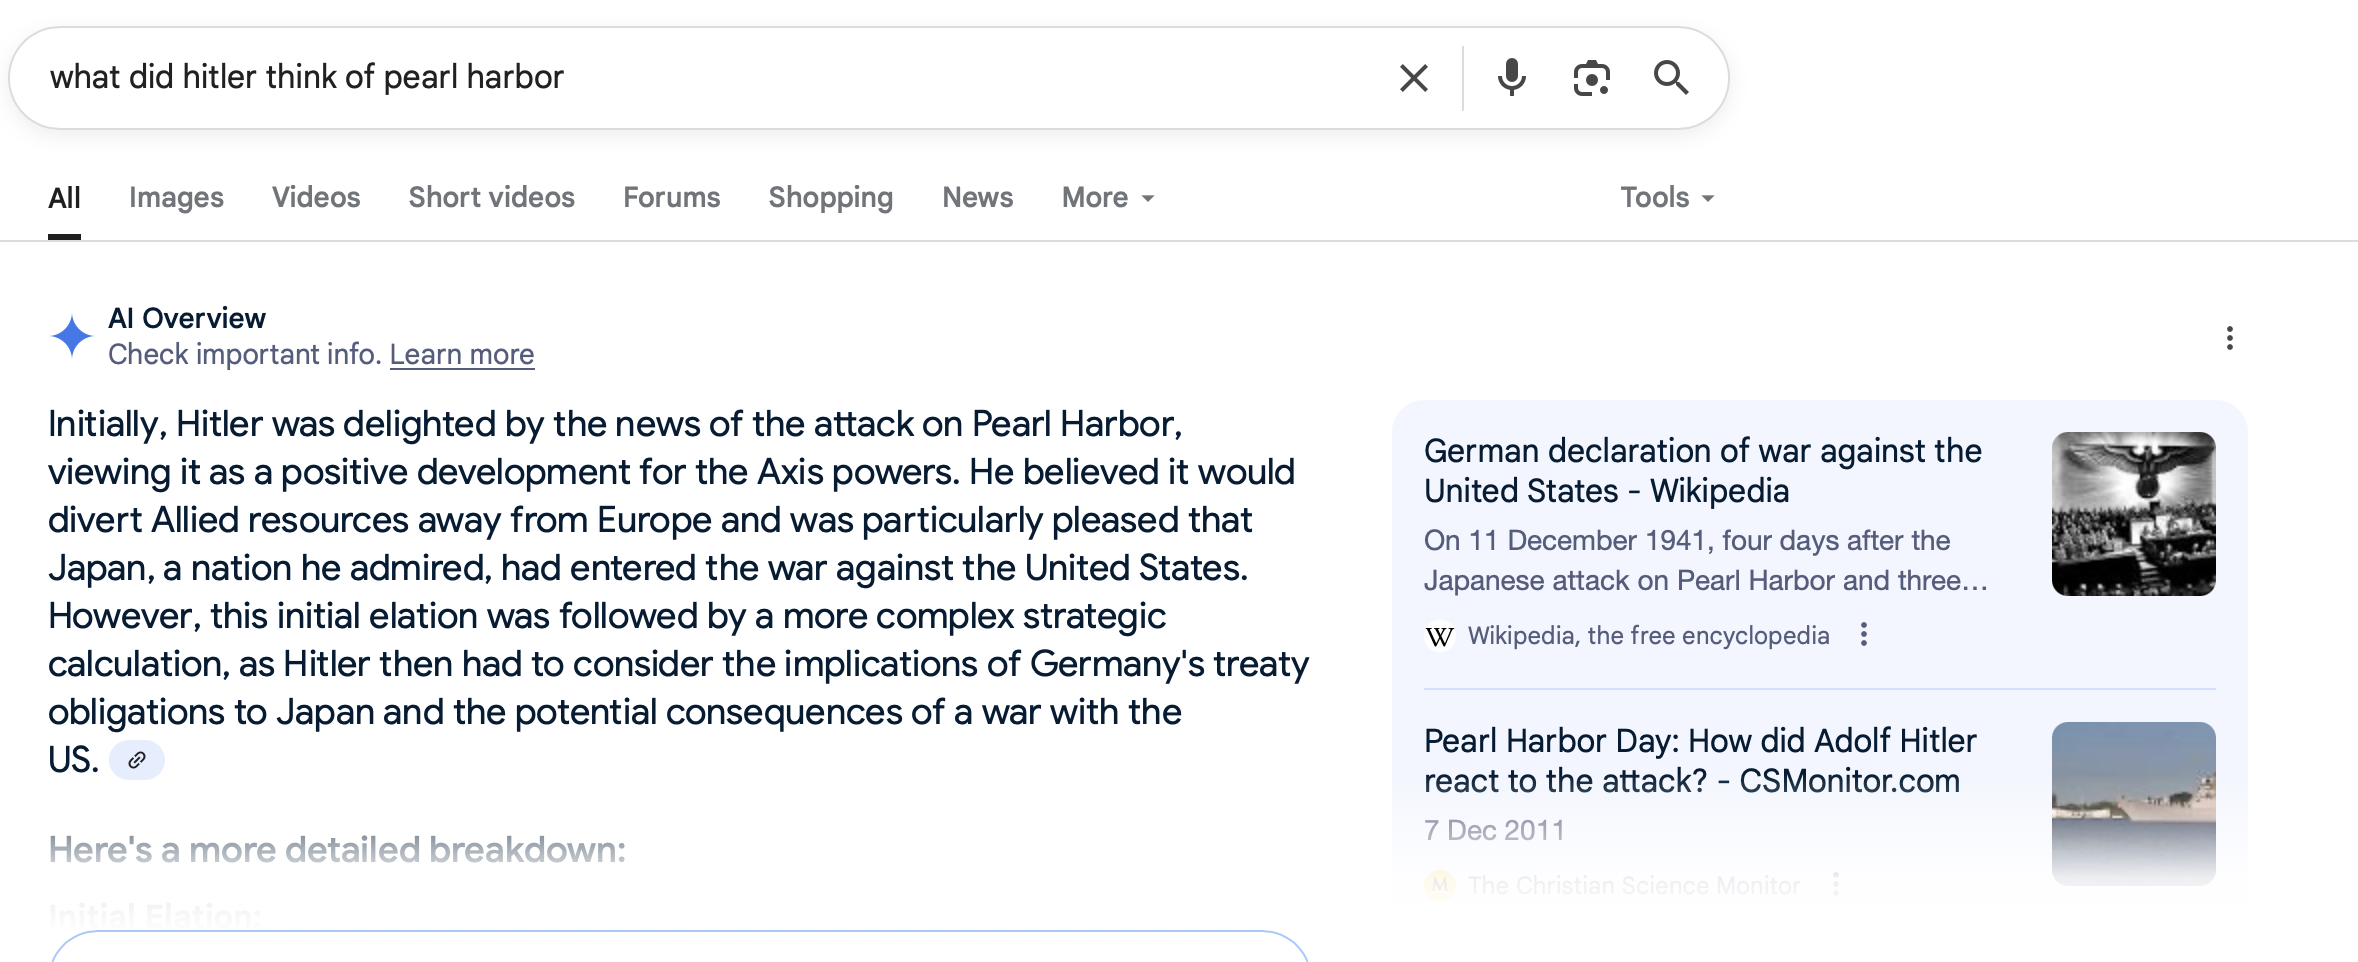Submit search with magnifying glass icon
The image size is (2358, 962).
coord(1671,78)
